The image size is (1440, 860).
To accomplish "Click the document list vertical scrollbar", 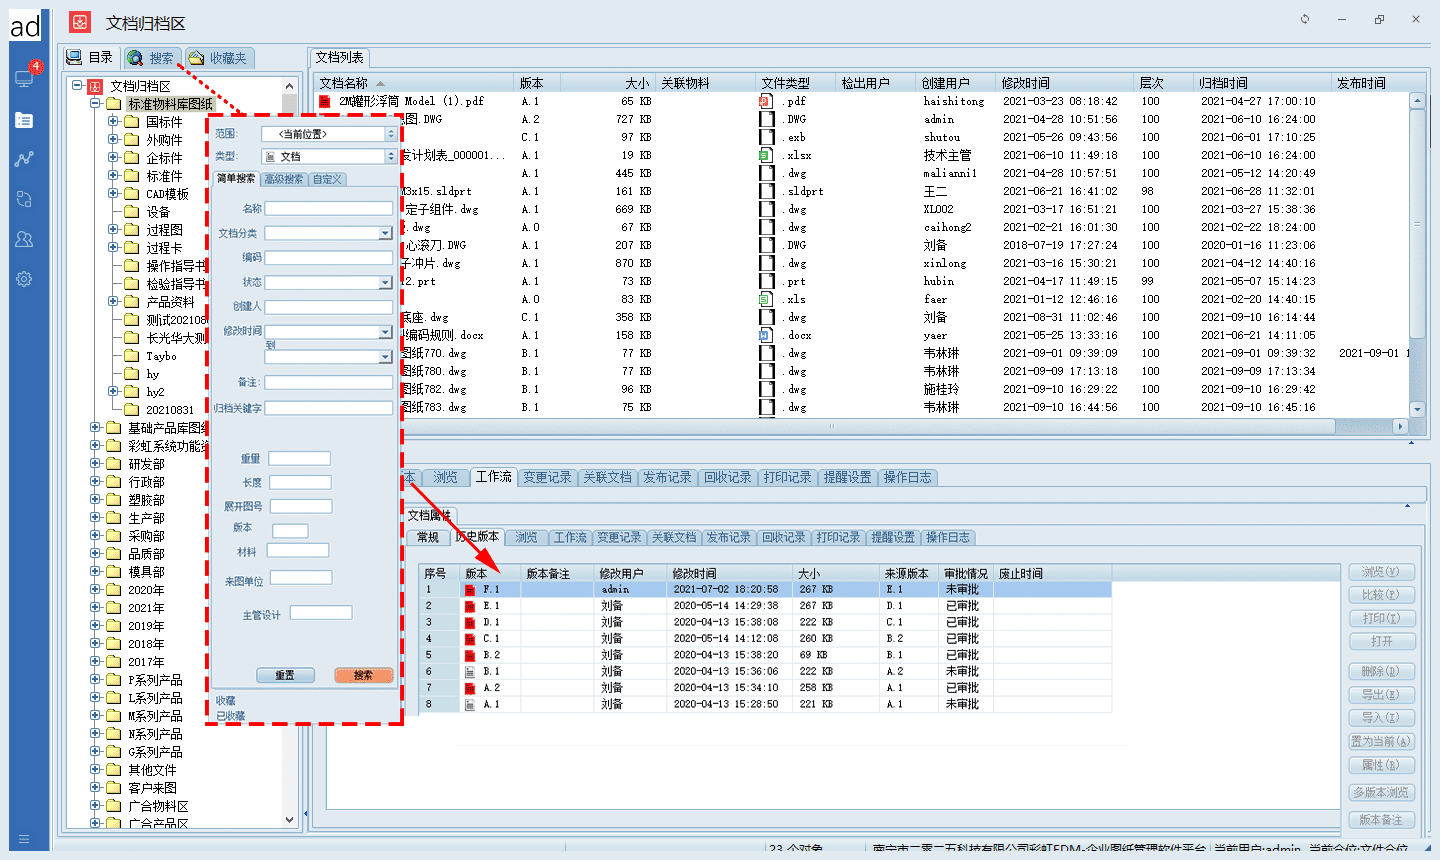I will 1416,255.
